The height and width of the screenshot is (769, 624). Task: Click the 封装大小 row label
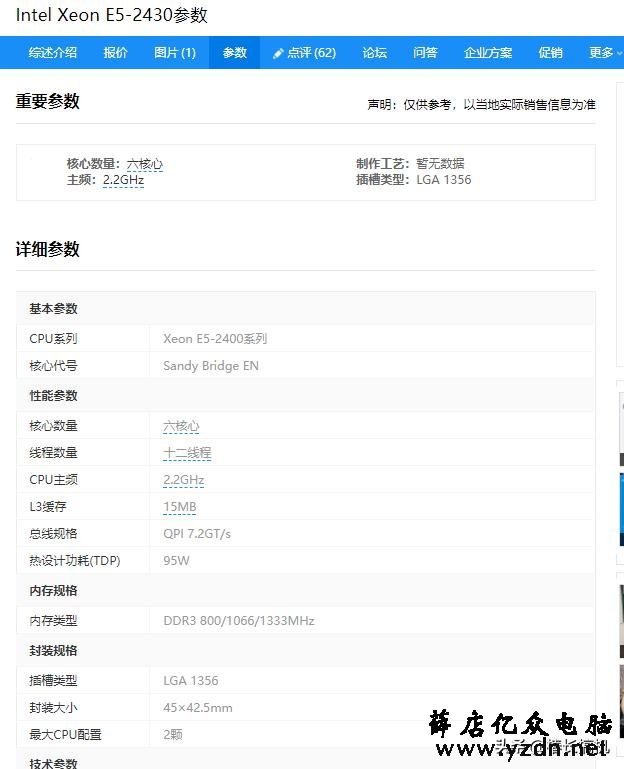click(53, 708)
